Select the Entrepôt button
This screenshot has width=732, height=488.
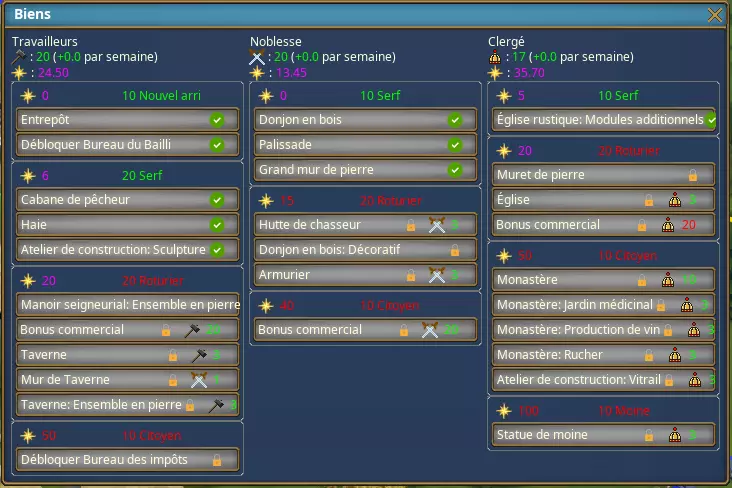pos(127,120)
